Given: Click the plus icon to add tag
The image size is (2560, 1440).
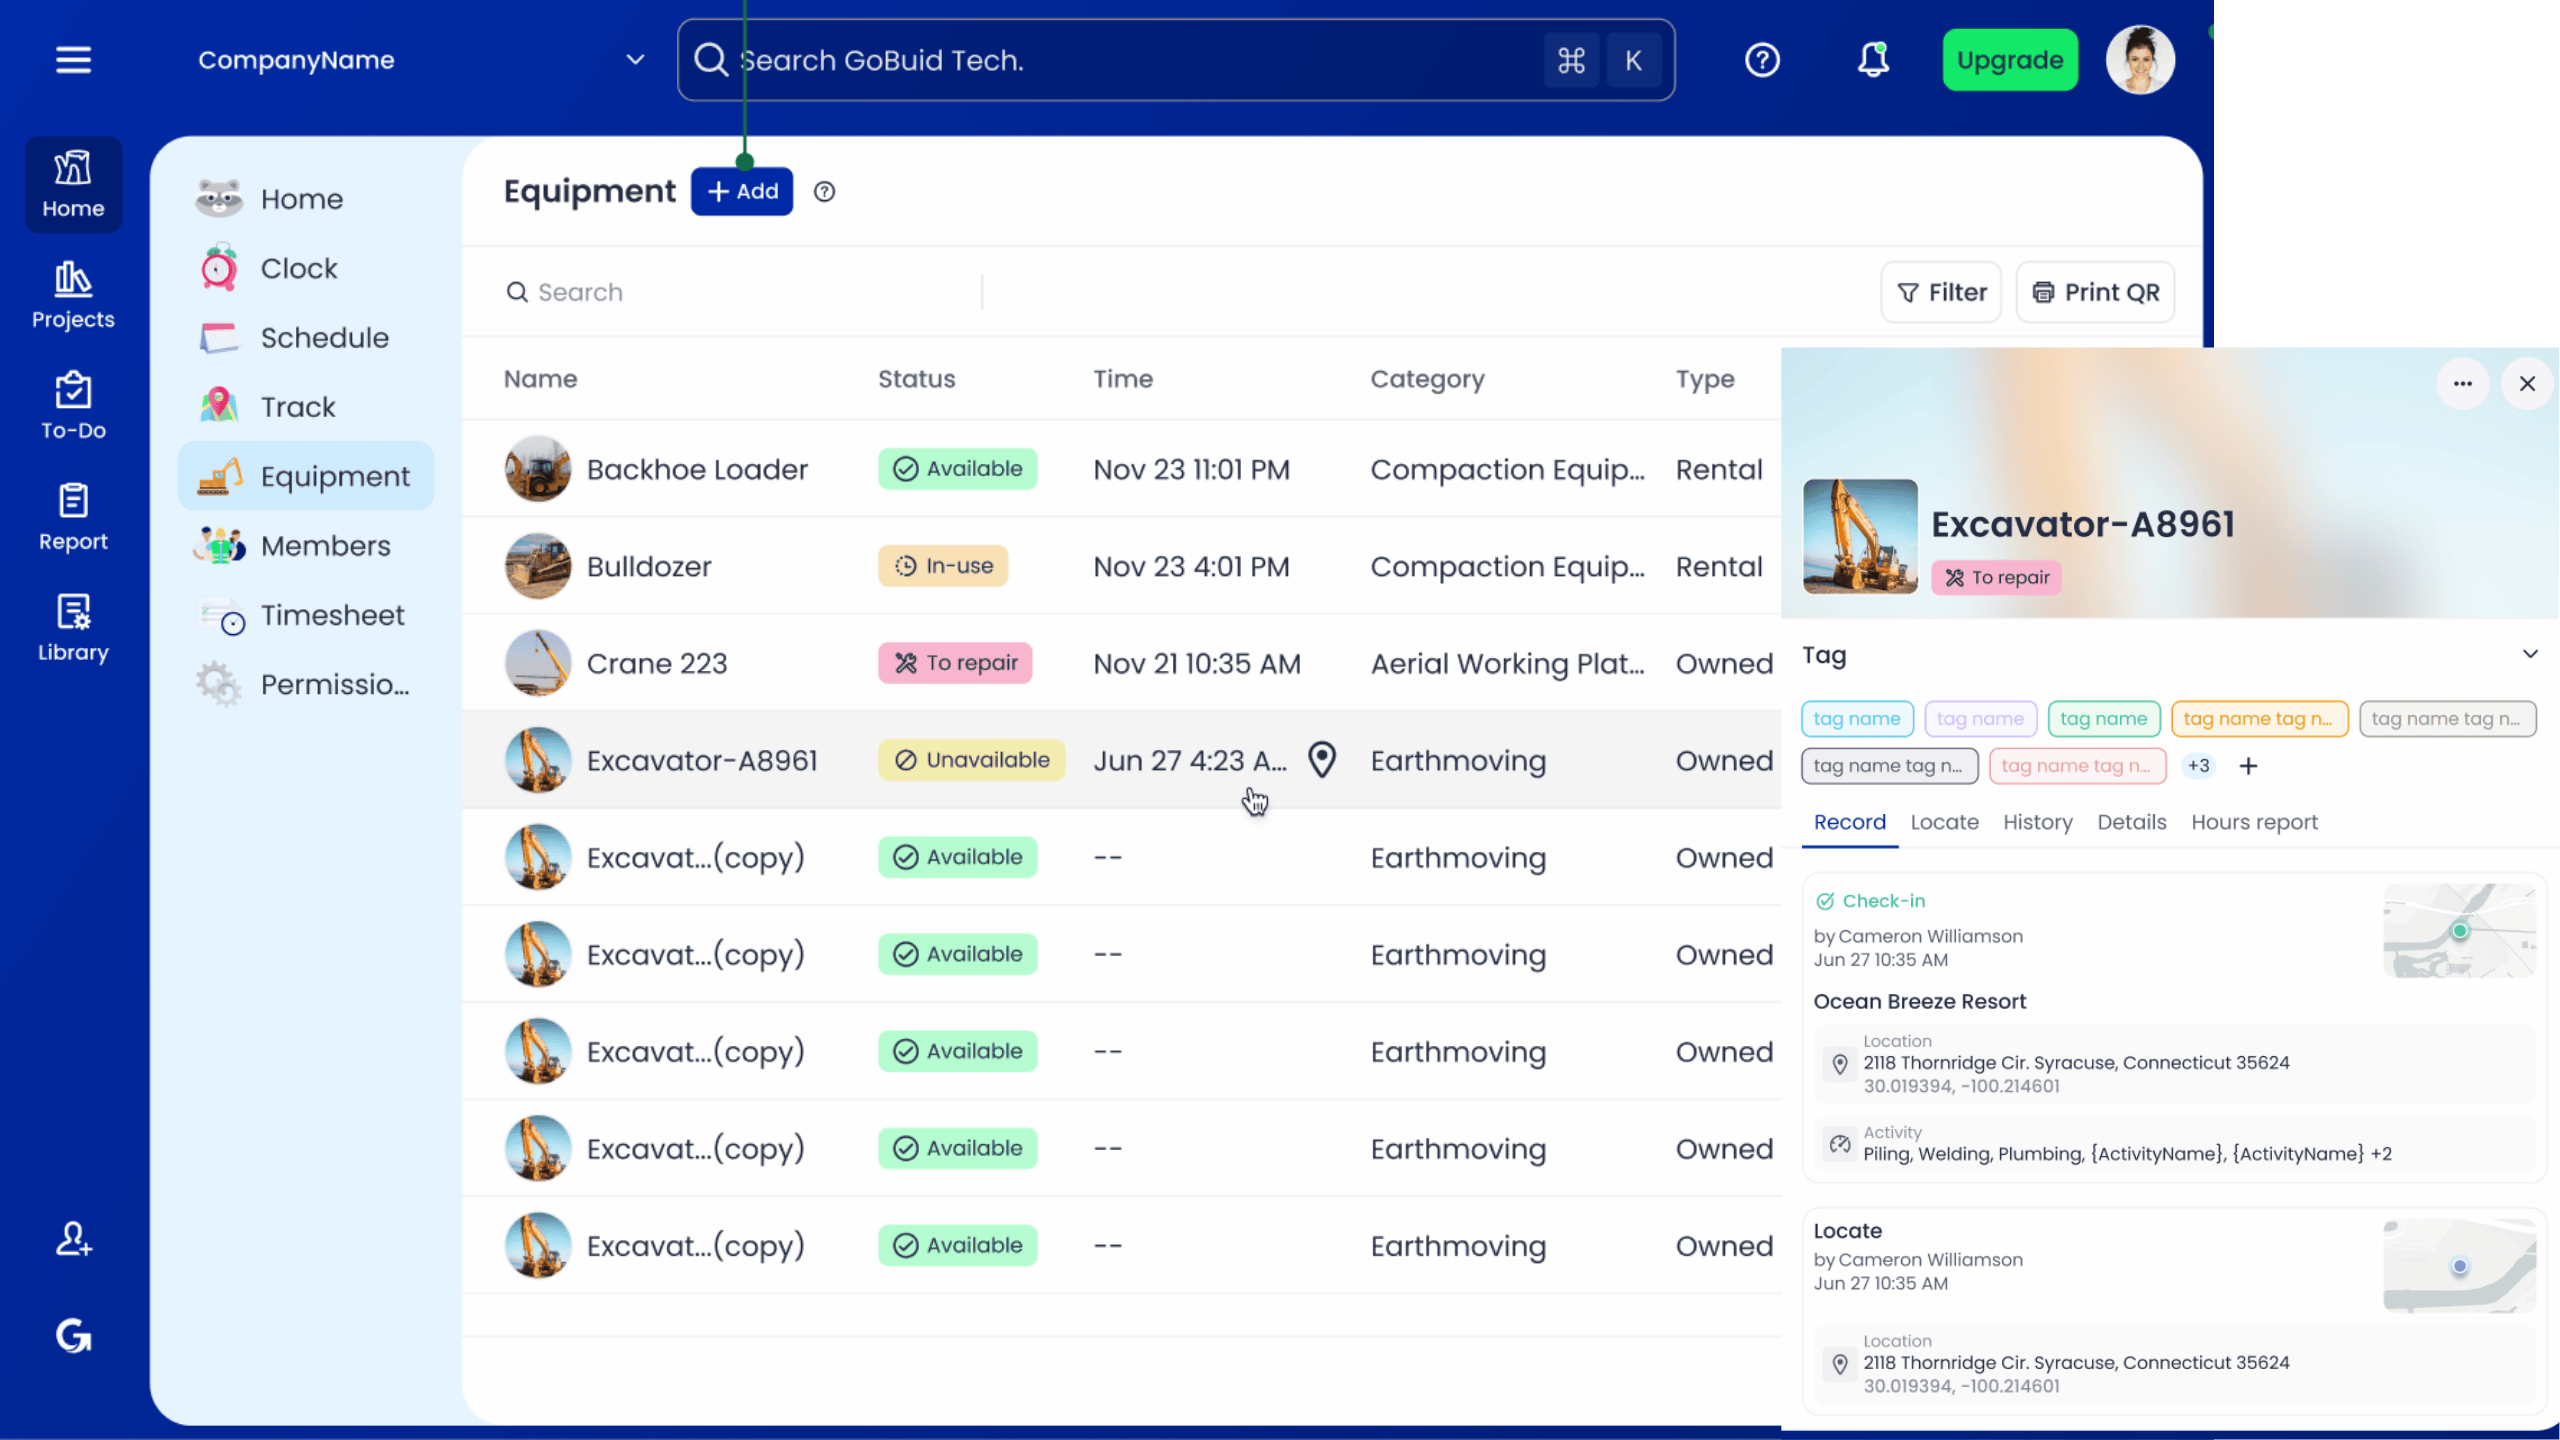Looking at the screenshot, I should 2248,766.
